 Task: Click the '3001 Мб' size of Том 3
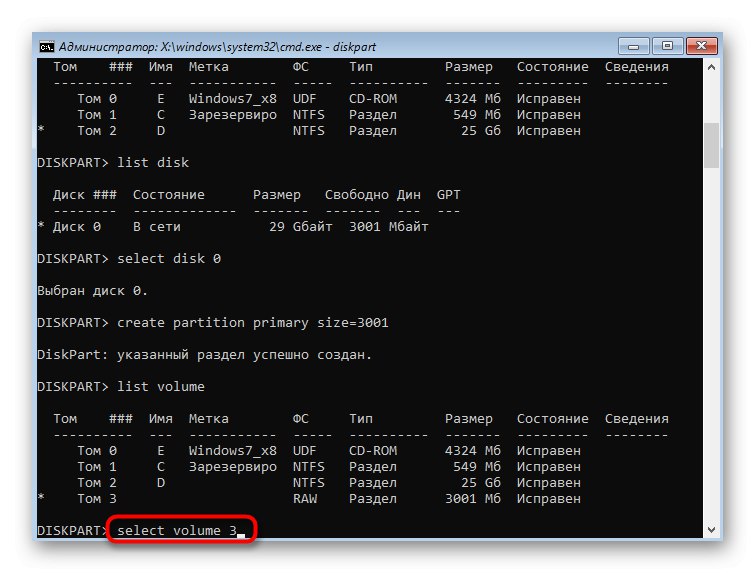point(473,499)
